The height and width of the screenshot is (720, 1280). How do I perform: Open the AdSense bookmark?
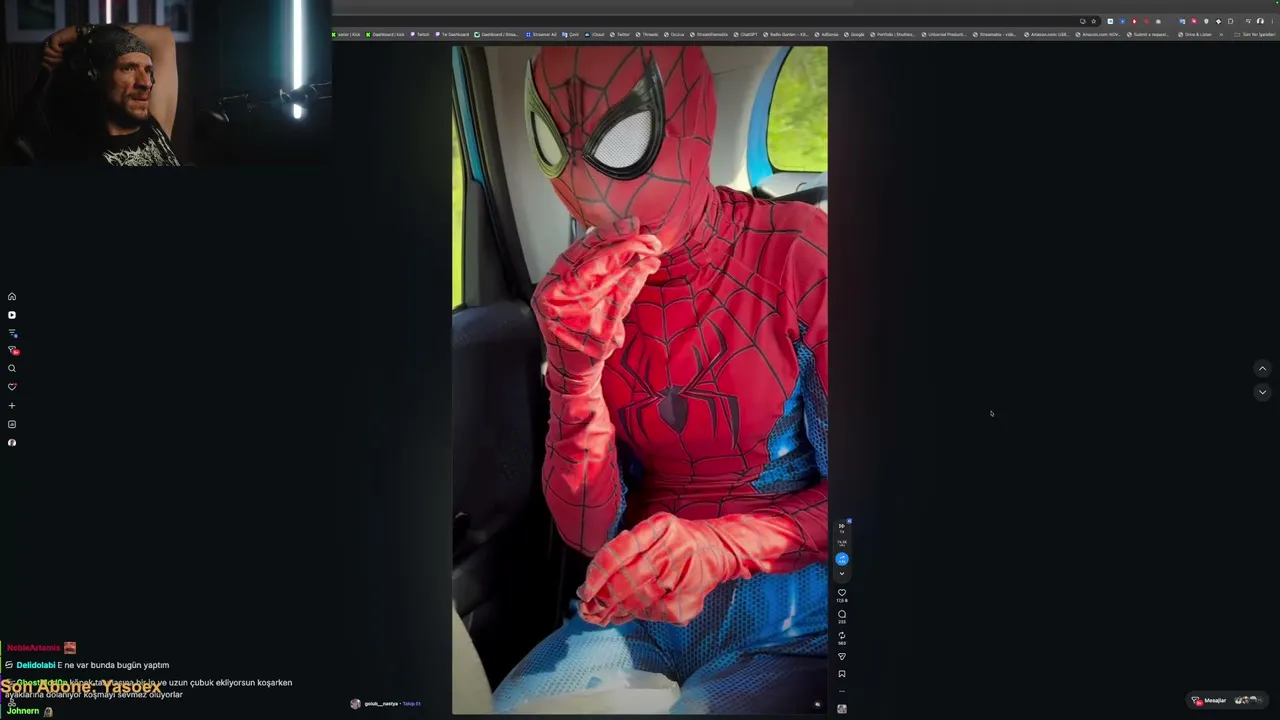(825, 35)
